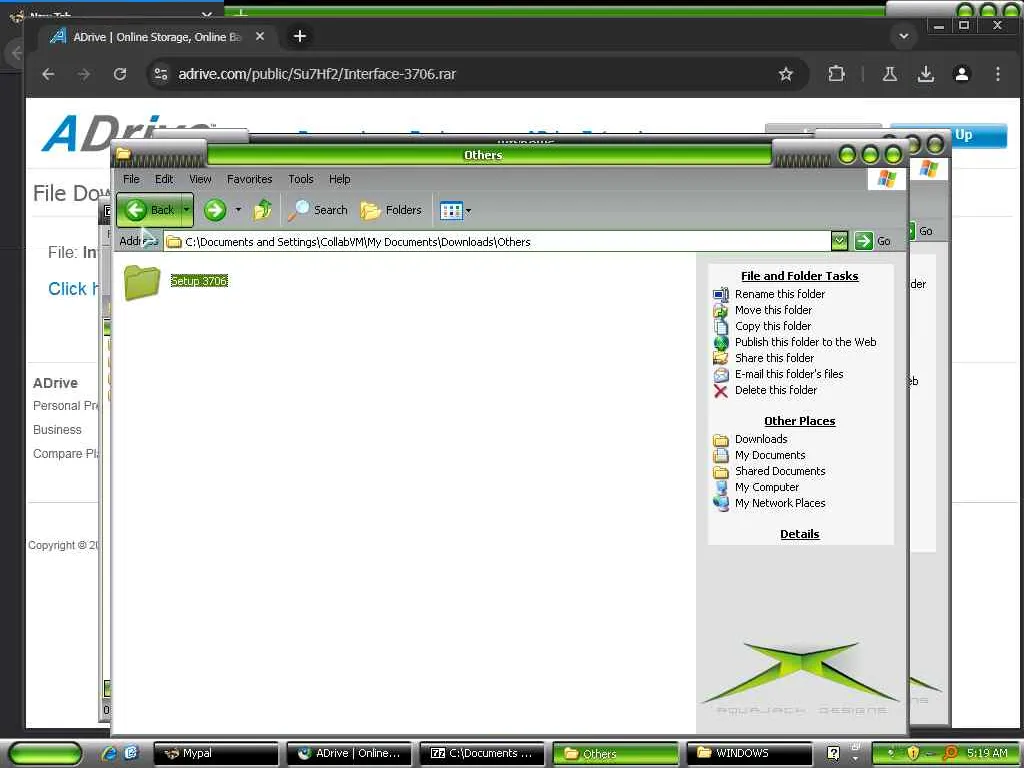Click the security shield tray icon
The height and width of the screenshot is (768, 1024).
(913, 753)
